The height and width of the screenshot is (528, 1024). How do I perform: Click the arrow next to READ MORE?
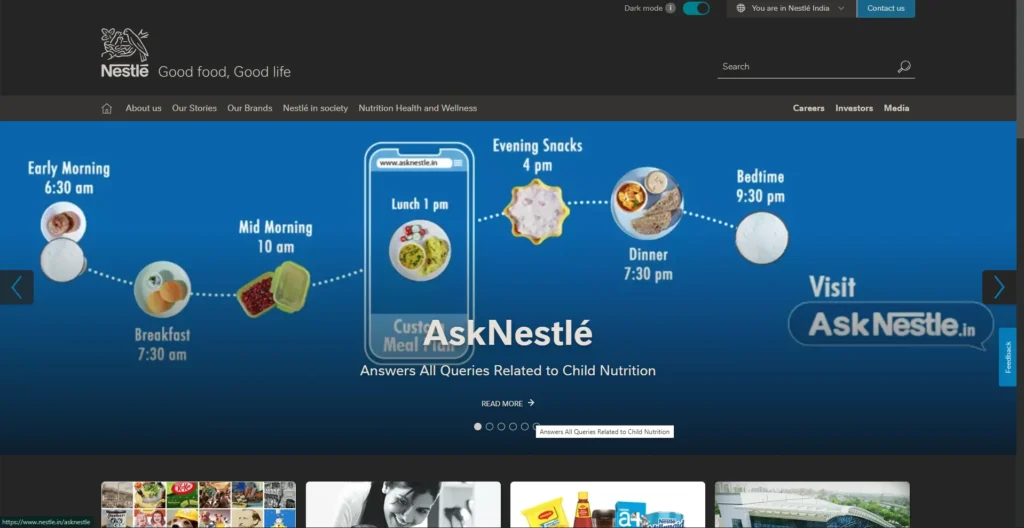[x=531, y=403]
